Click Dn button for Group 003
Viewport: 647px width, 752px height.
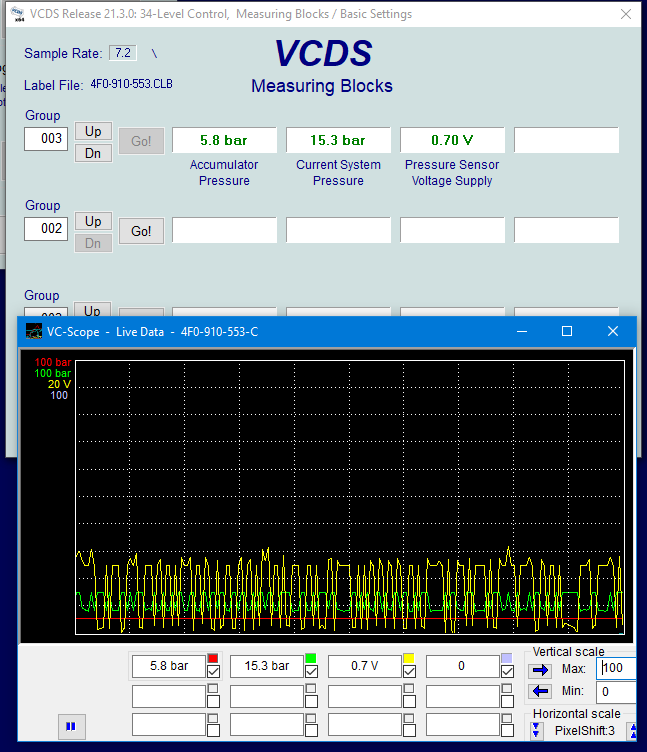tap(93, 153)
